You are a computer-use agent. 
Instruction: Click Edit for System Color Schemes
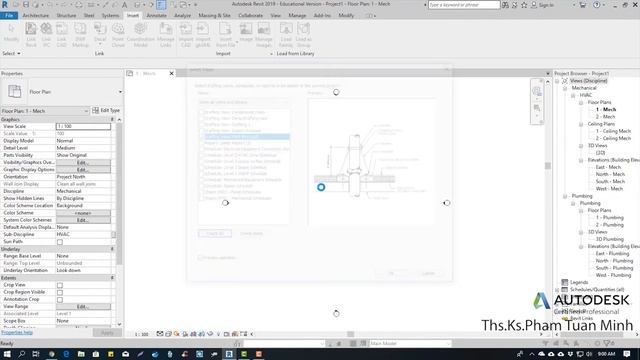coord(83,220)
